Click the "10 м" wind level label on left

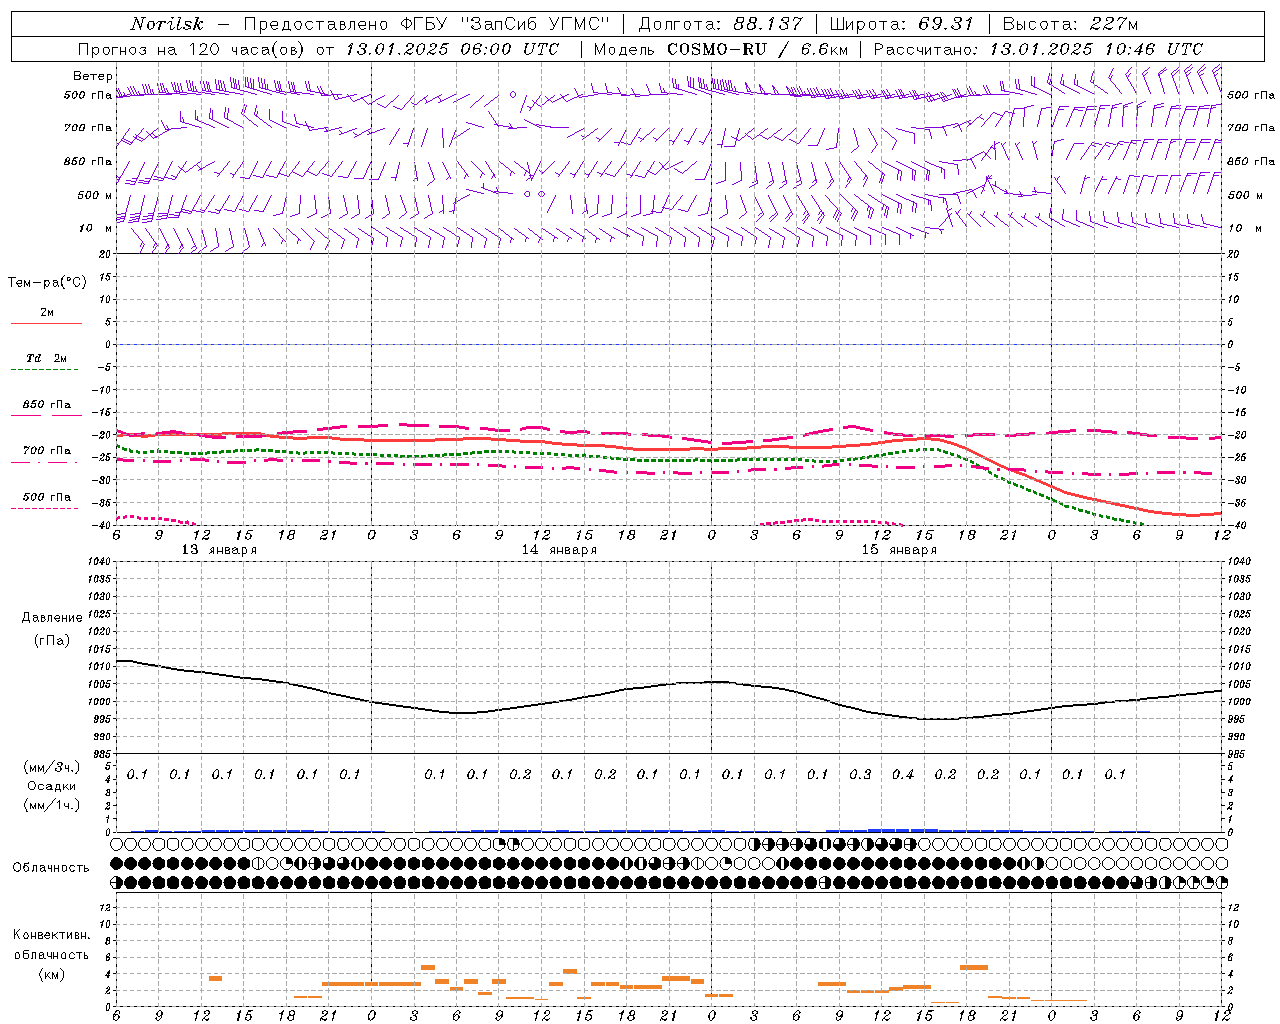click(x=95, y=228)
